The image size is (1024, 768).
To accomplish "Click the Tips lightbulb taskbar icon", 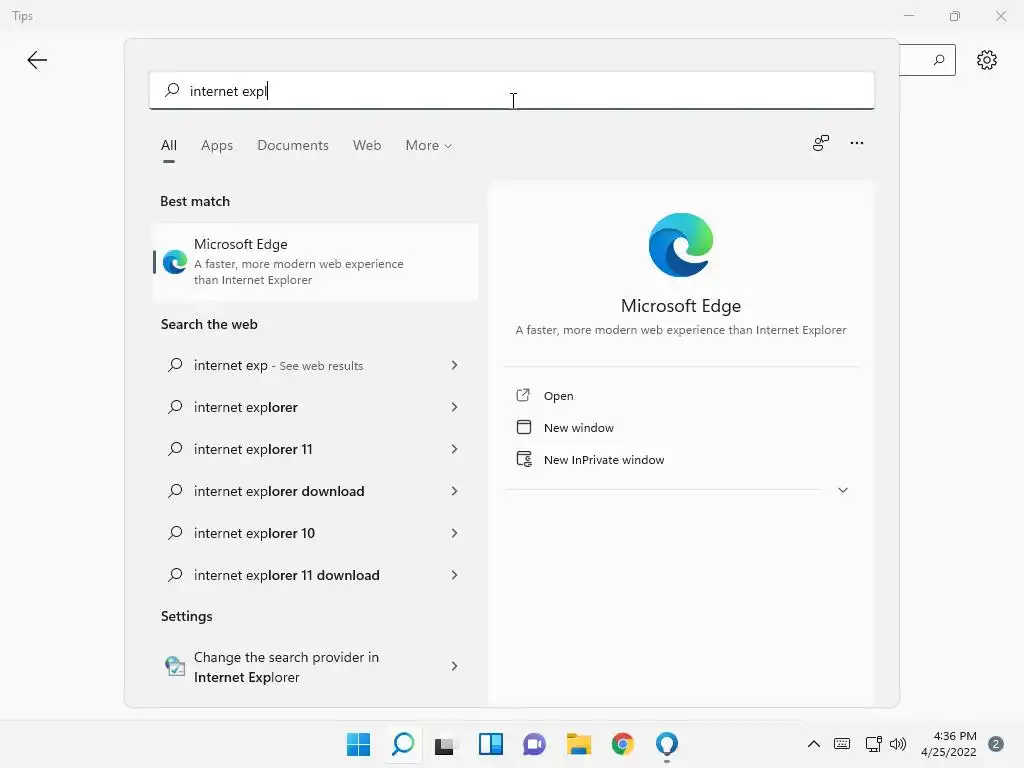I will (667, 744).
